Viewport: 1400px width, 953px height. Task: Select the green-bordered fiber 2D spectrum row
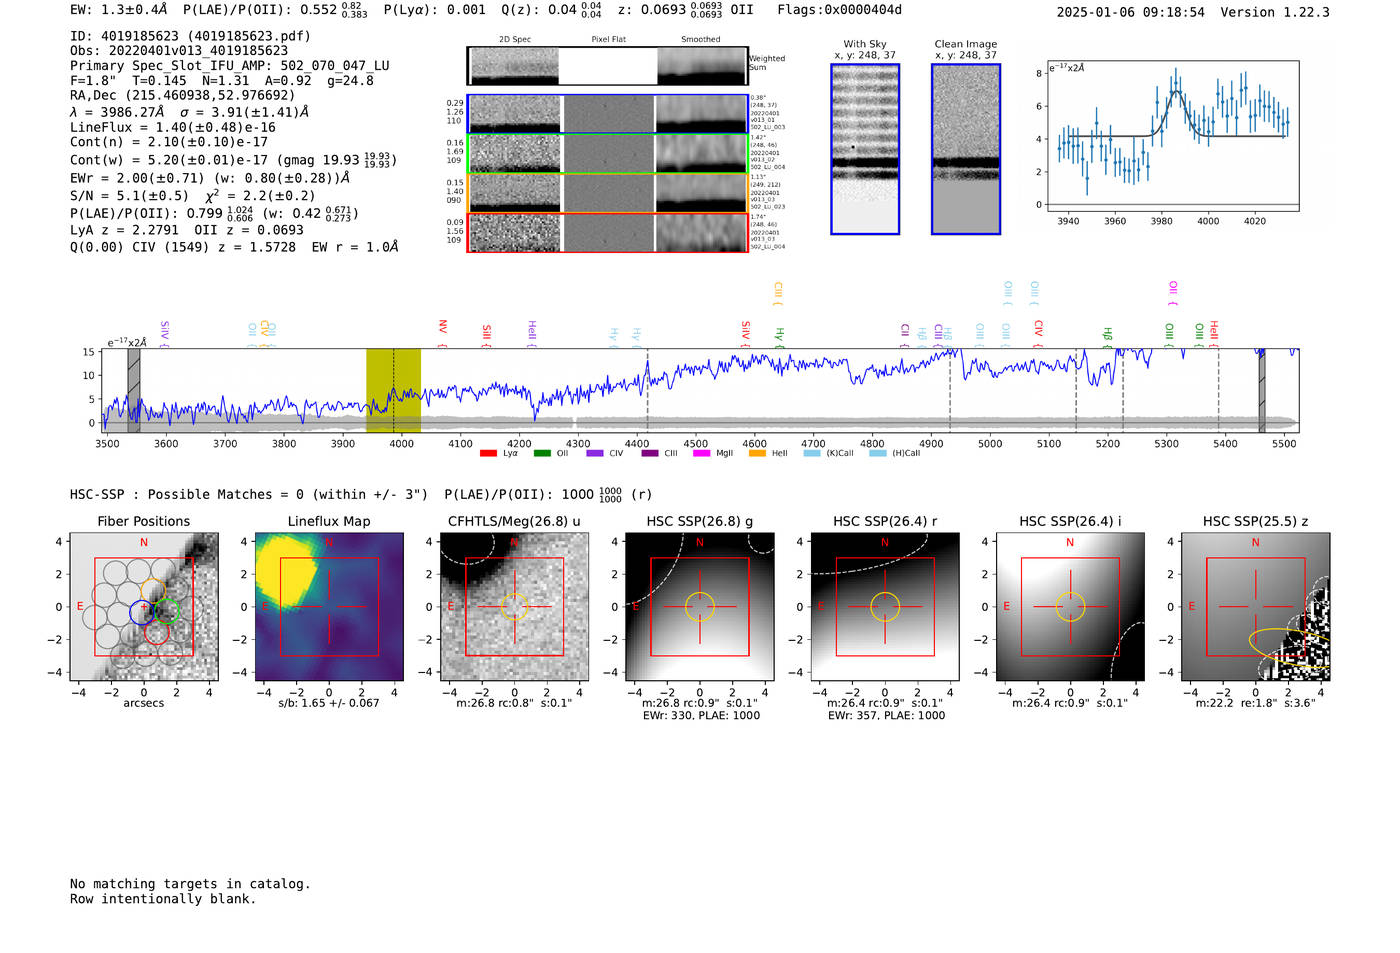tap(607, 154)
